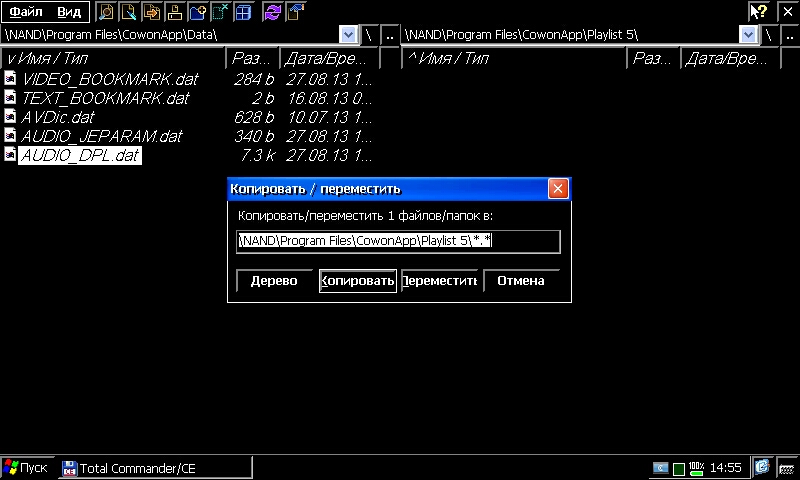Sort right panel by Имя / Тип
The image size is (800, 480).
click(514, 59)
